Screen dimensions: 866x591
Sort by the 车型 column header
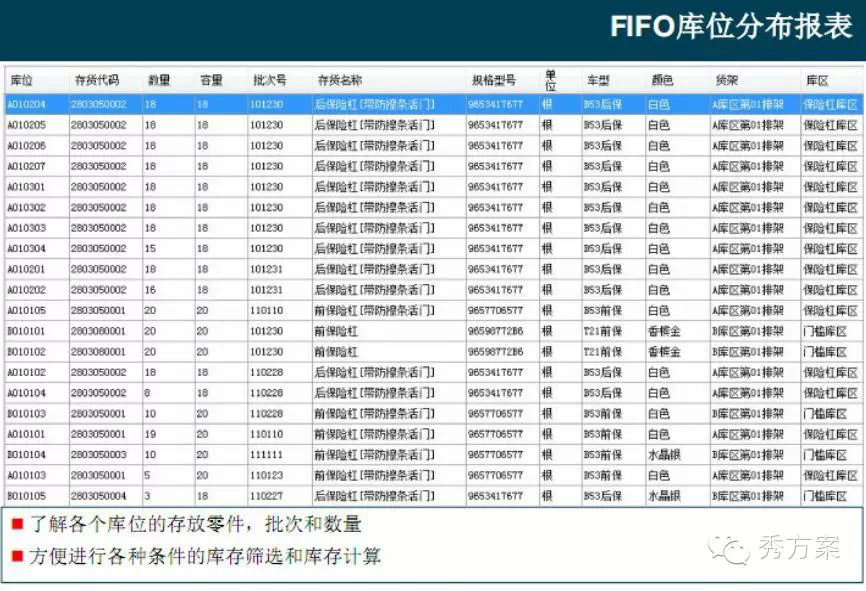(598, 80)
